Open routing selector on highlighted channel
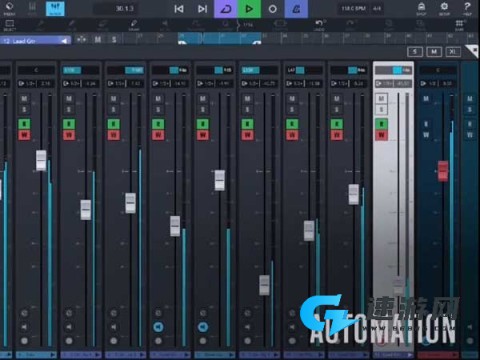The width and height of the screenshot is (480, 360). pos(394,83)
